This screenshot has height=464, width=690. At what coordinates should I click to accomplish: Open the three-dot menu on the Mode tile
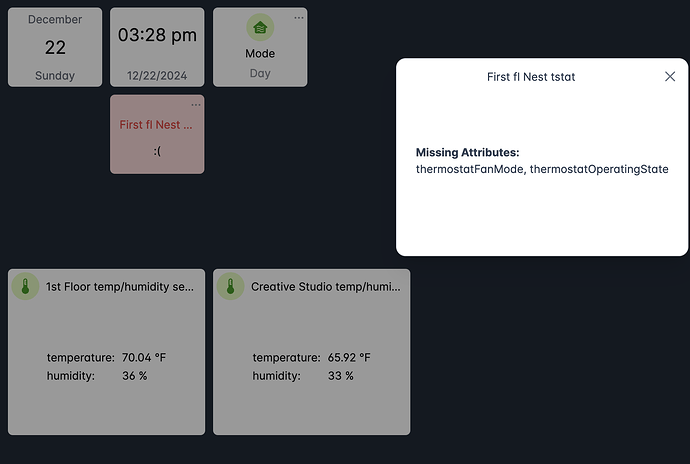coord(298,18)
